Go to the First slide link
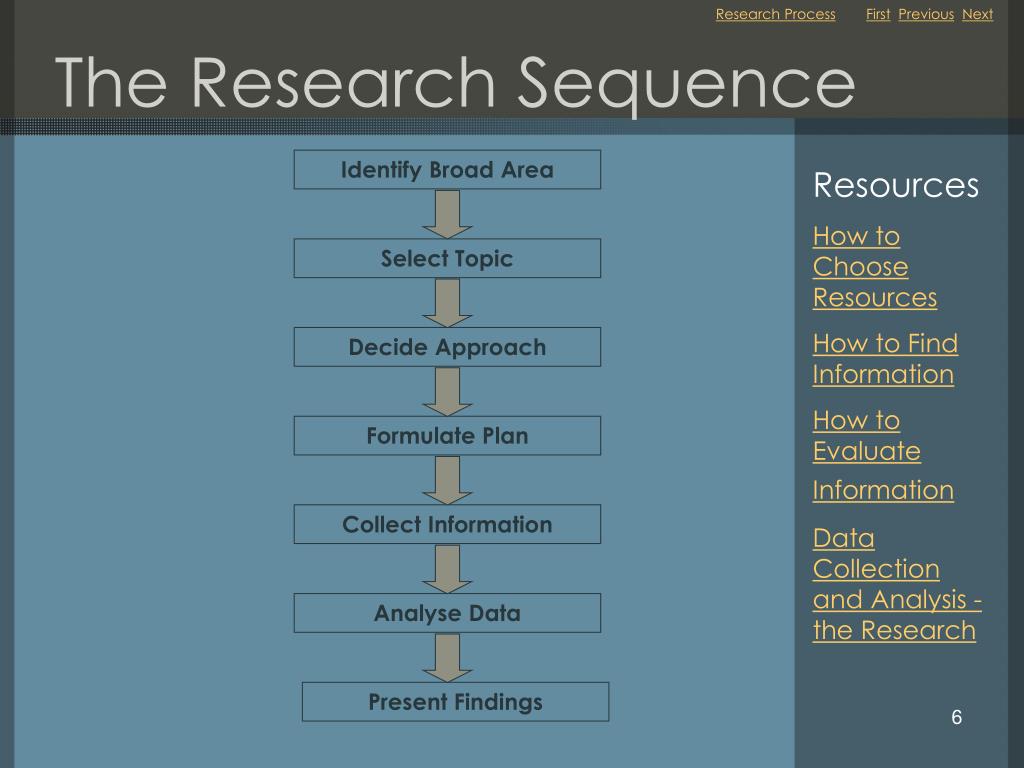 tap(878, 14)
